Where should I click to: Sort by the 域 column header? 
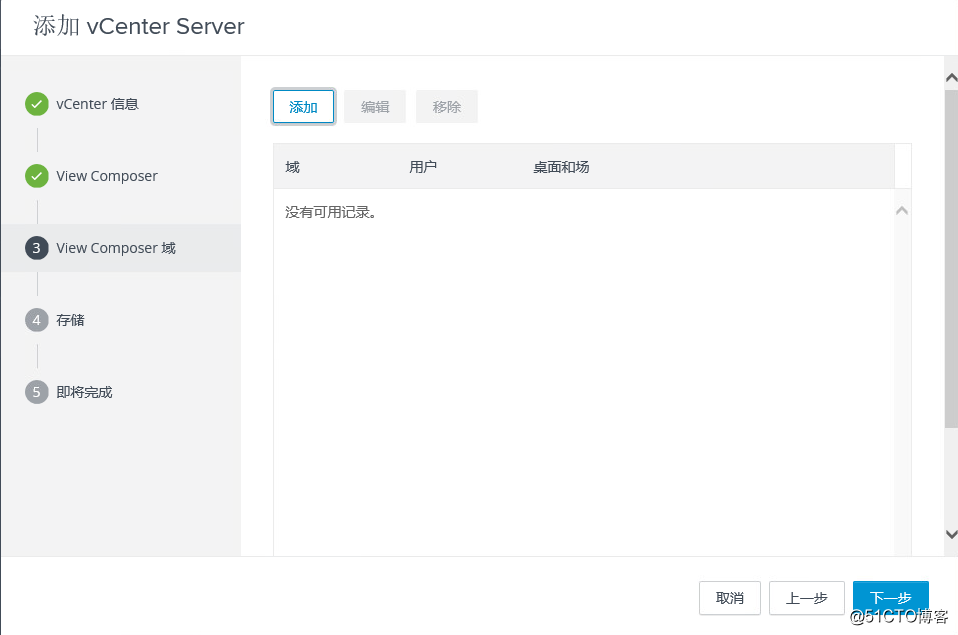(293, 167)
